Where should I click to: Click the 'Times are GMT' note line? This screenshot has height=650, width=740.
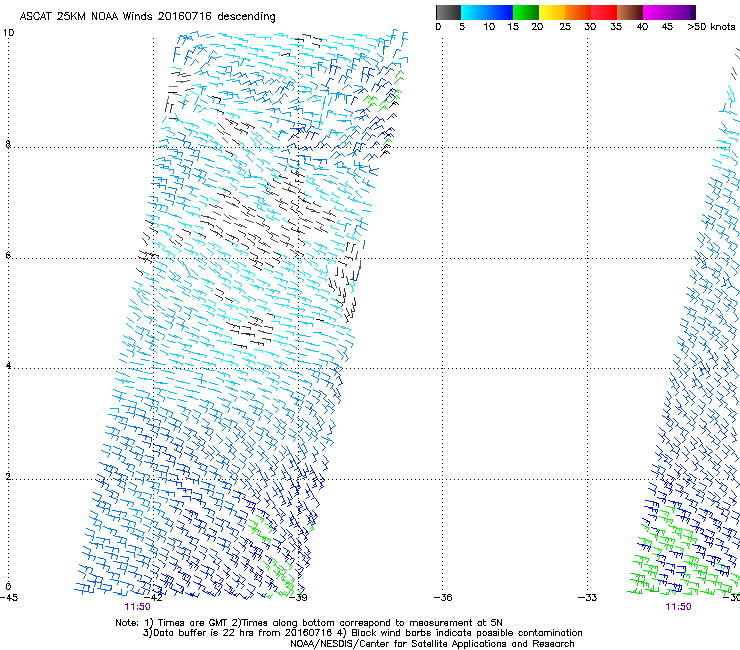(309, 623)
